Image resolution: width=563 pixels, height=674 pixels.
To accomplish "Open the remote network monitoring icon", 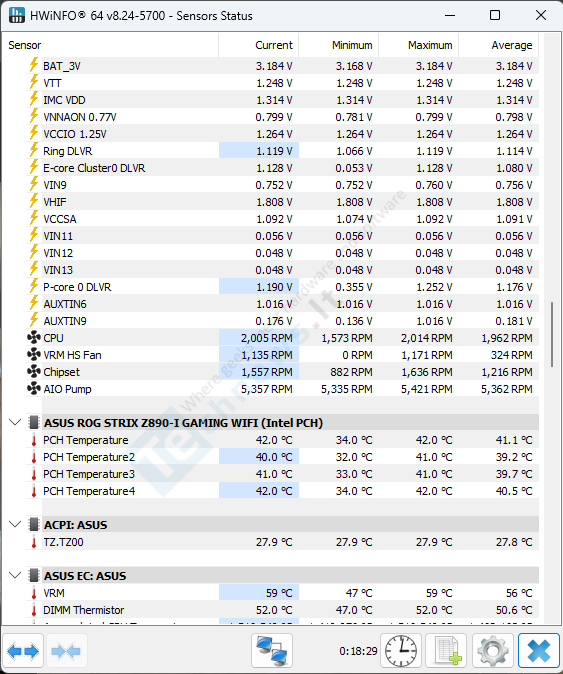I will point(272,651).
